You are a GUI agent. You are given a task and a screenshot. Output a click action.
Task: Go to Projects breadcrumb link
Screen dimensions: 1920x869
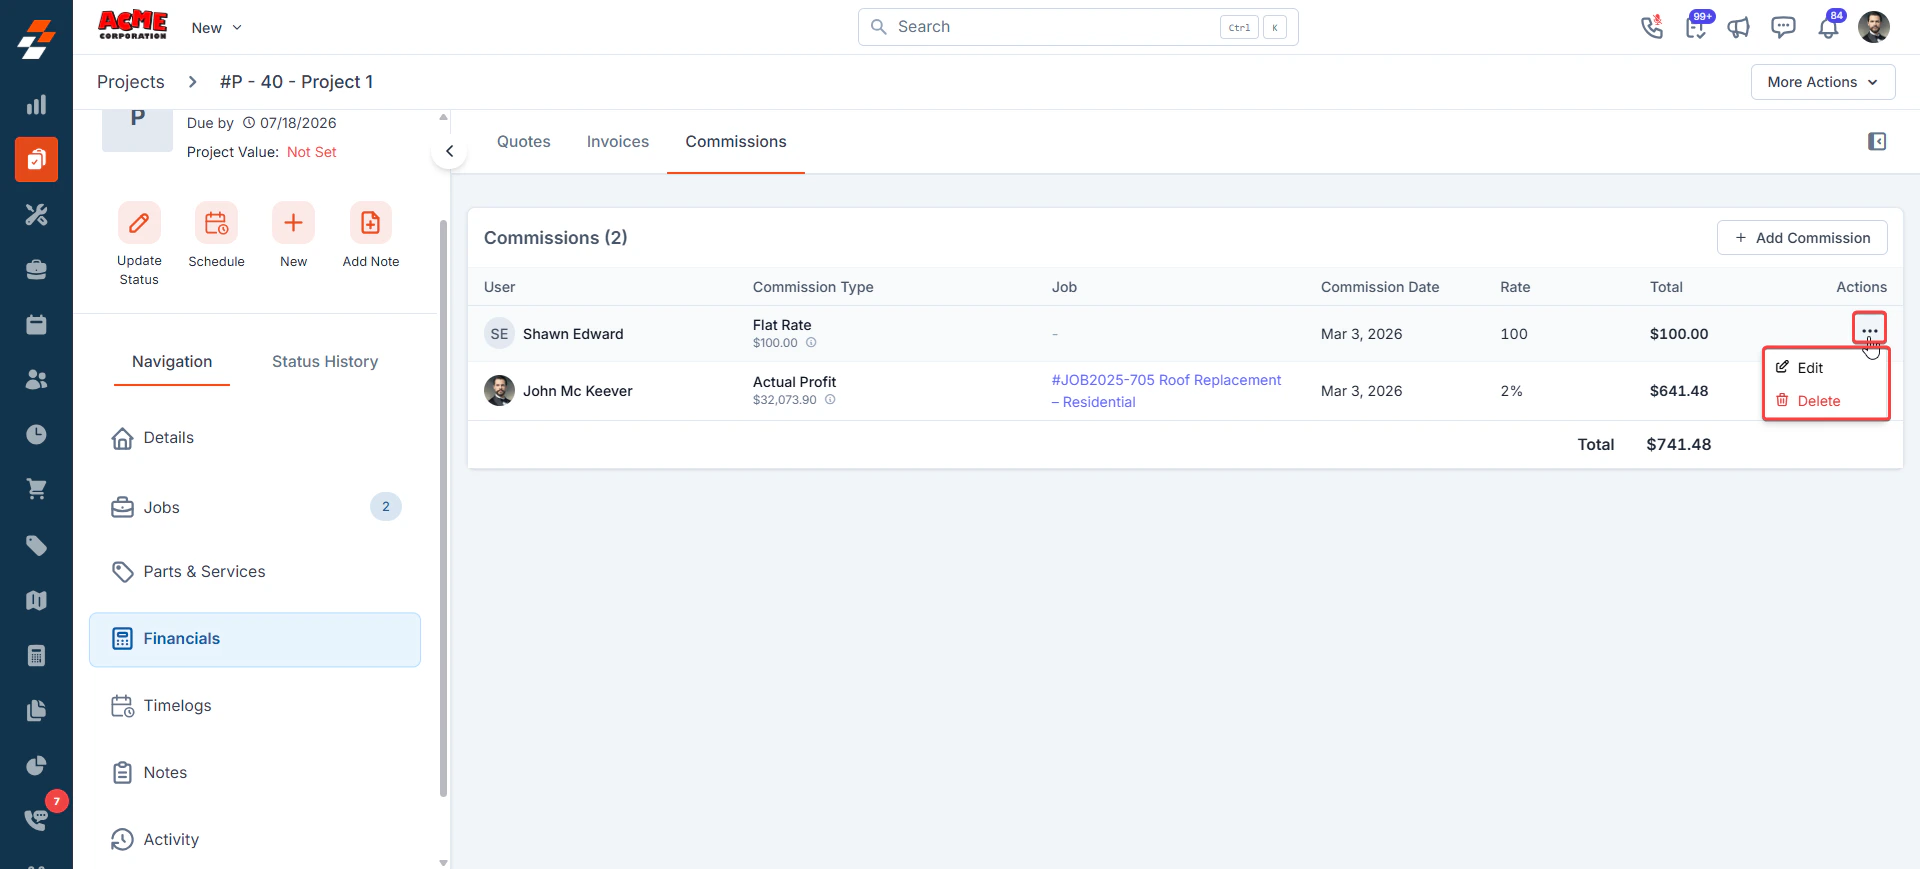[x=131, y=82]
